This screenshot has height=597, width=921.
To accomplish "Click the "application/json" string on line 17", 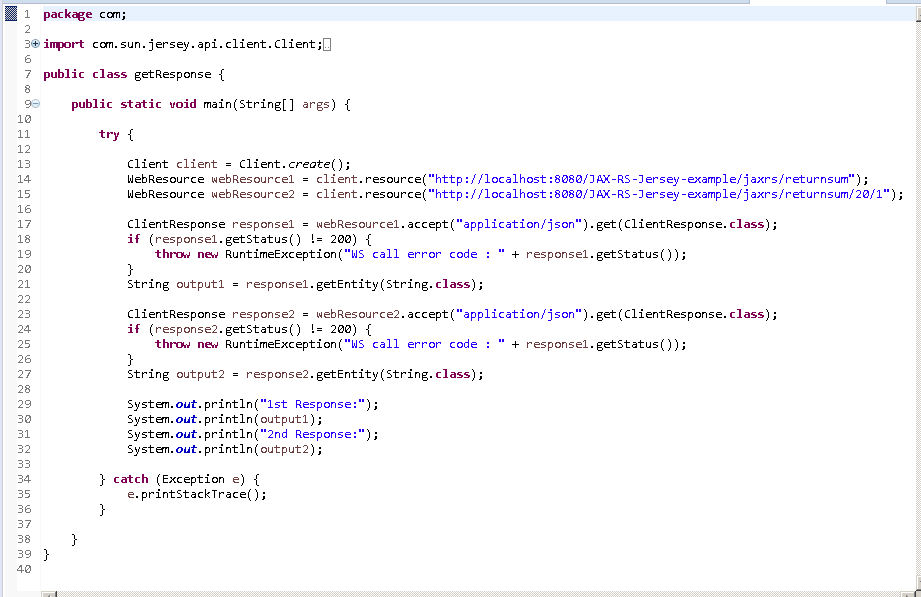I will tap(519, 224).
